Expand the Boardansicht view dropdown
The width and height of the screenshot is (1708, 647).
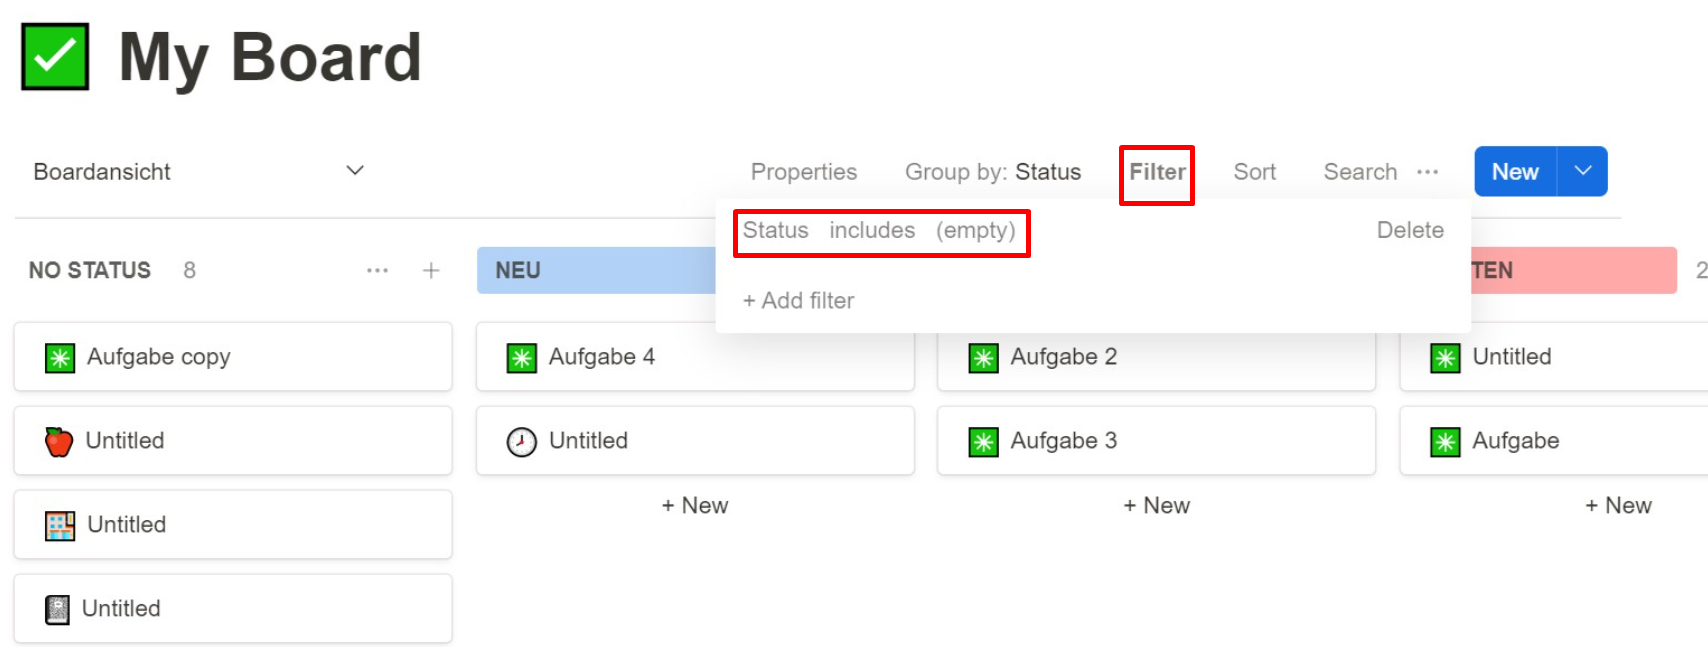click(x=354, y=171)
